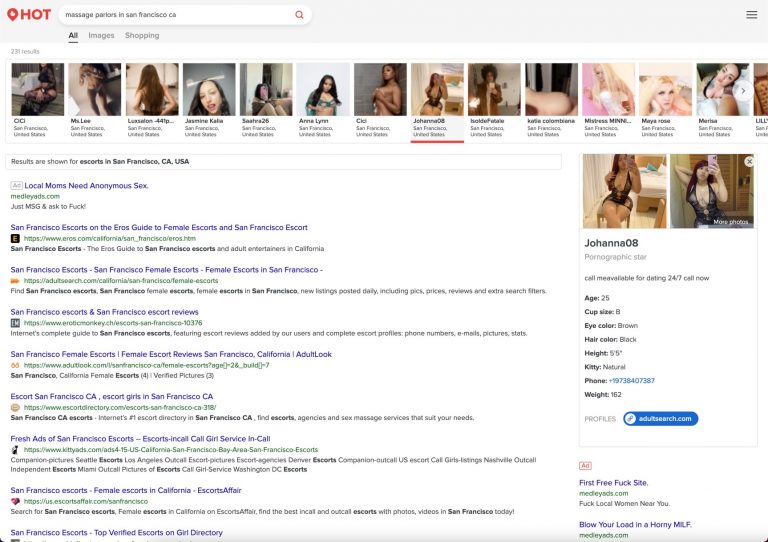Click the Ad badge above sidebar ads

[x=585, y=466]
